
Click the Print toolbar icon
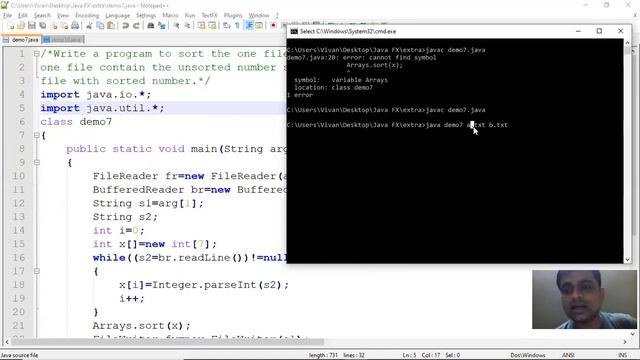(75, 26)
